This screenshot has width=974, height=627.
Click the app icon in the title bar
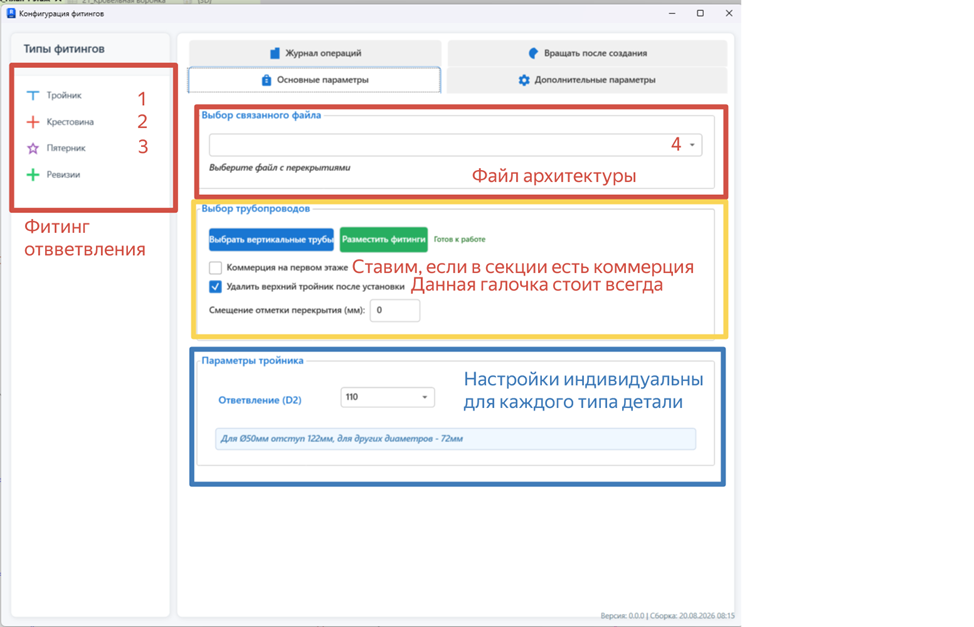point(11,13)
